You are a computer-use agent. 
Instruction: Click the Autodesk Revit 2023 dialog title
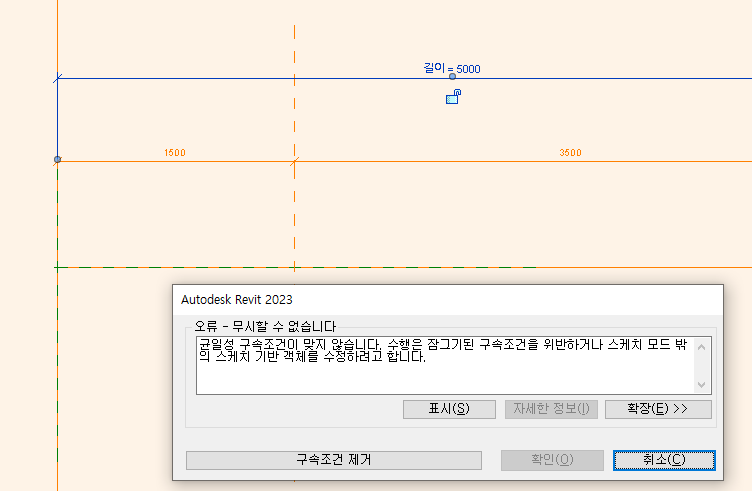[x=237, y=300]
